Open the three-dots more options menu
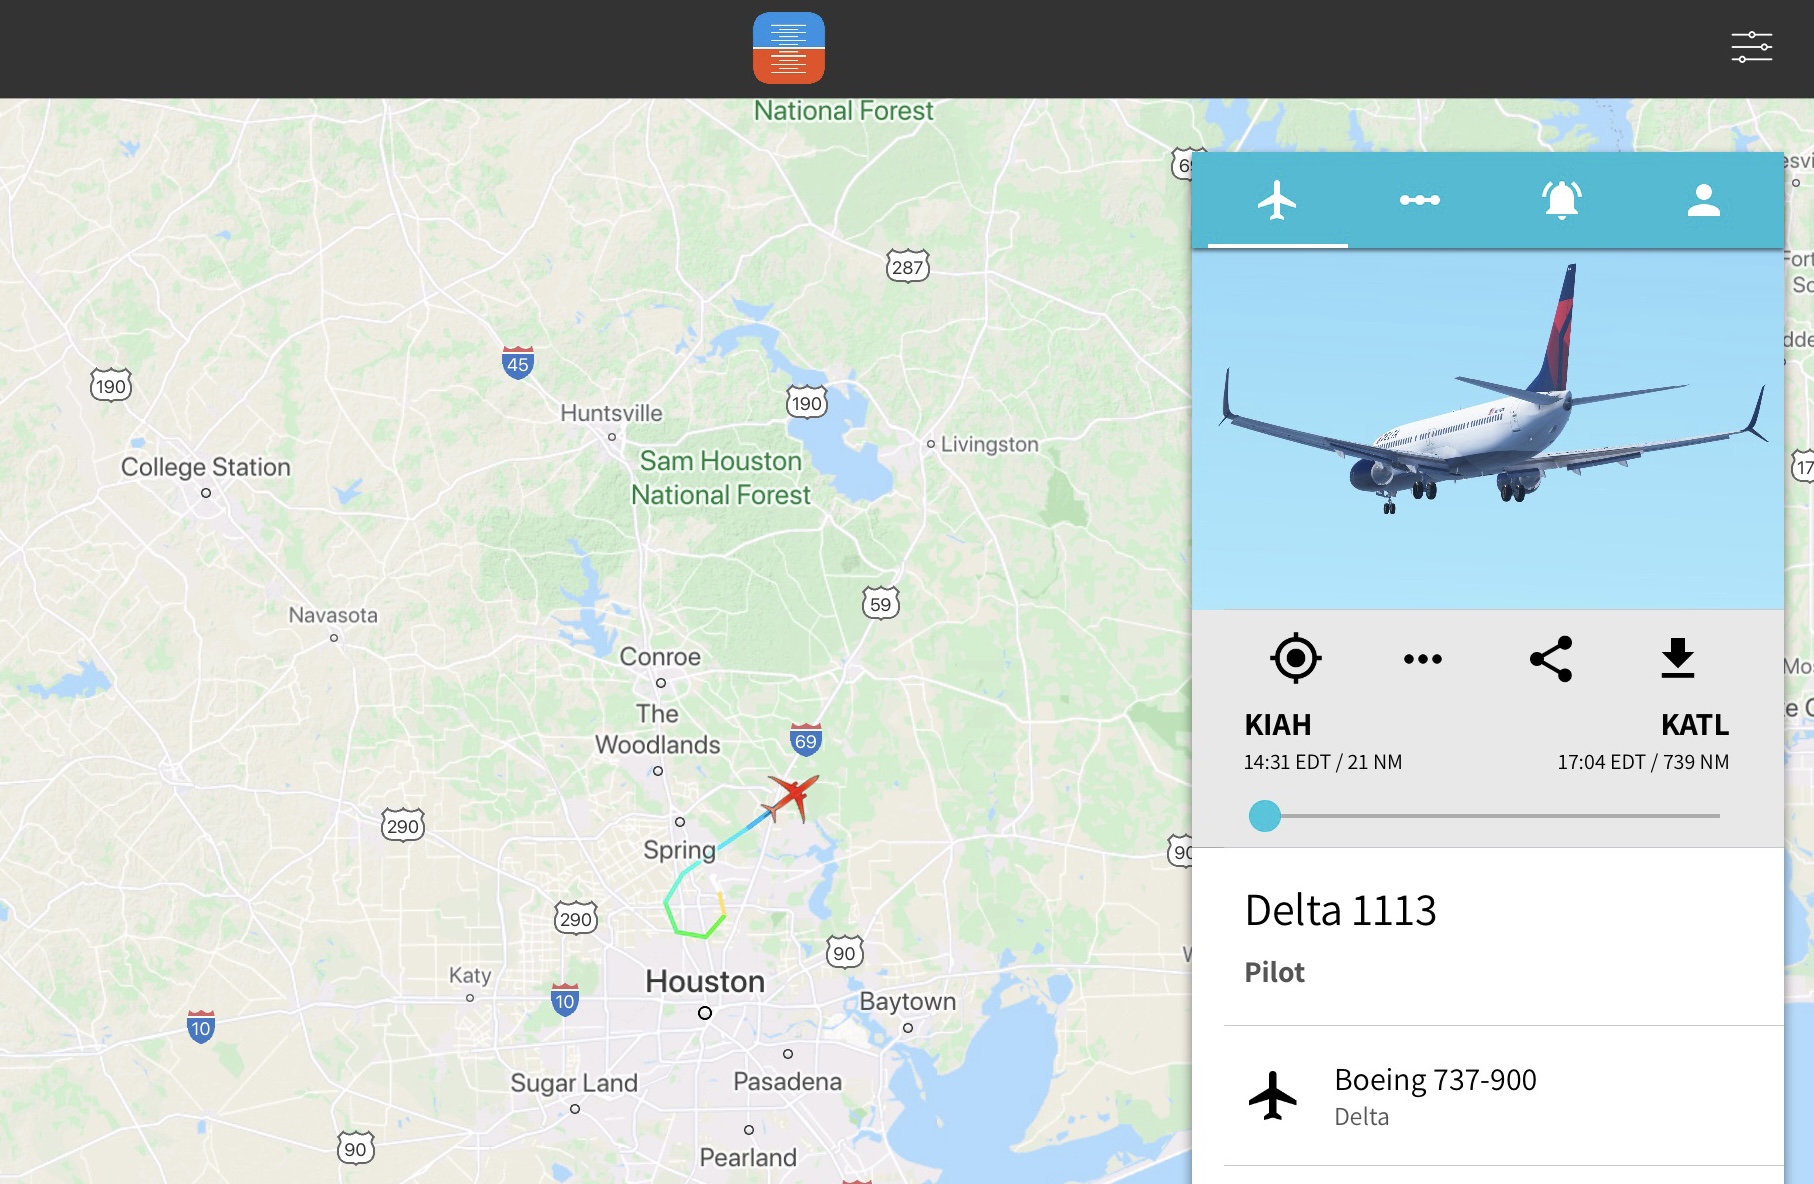 tap(1422, 659)
